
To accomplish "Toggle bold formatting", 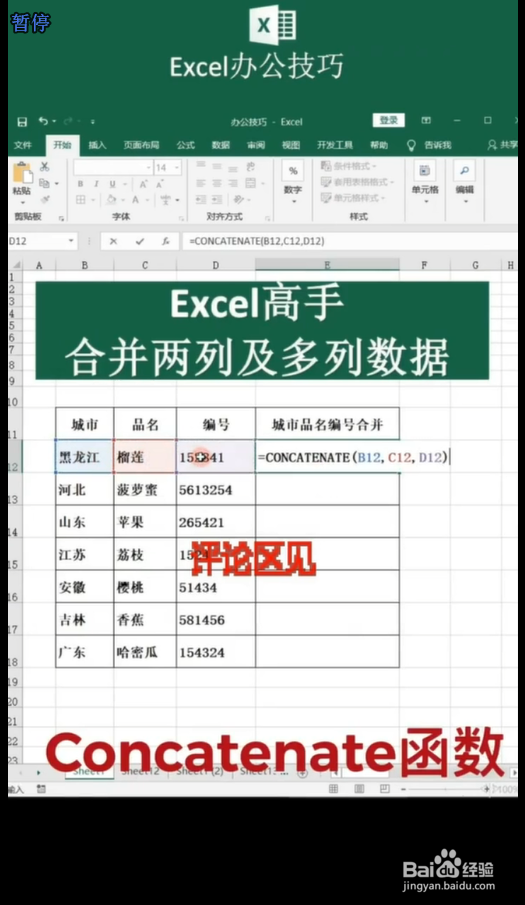I will [x=80, y=184].
